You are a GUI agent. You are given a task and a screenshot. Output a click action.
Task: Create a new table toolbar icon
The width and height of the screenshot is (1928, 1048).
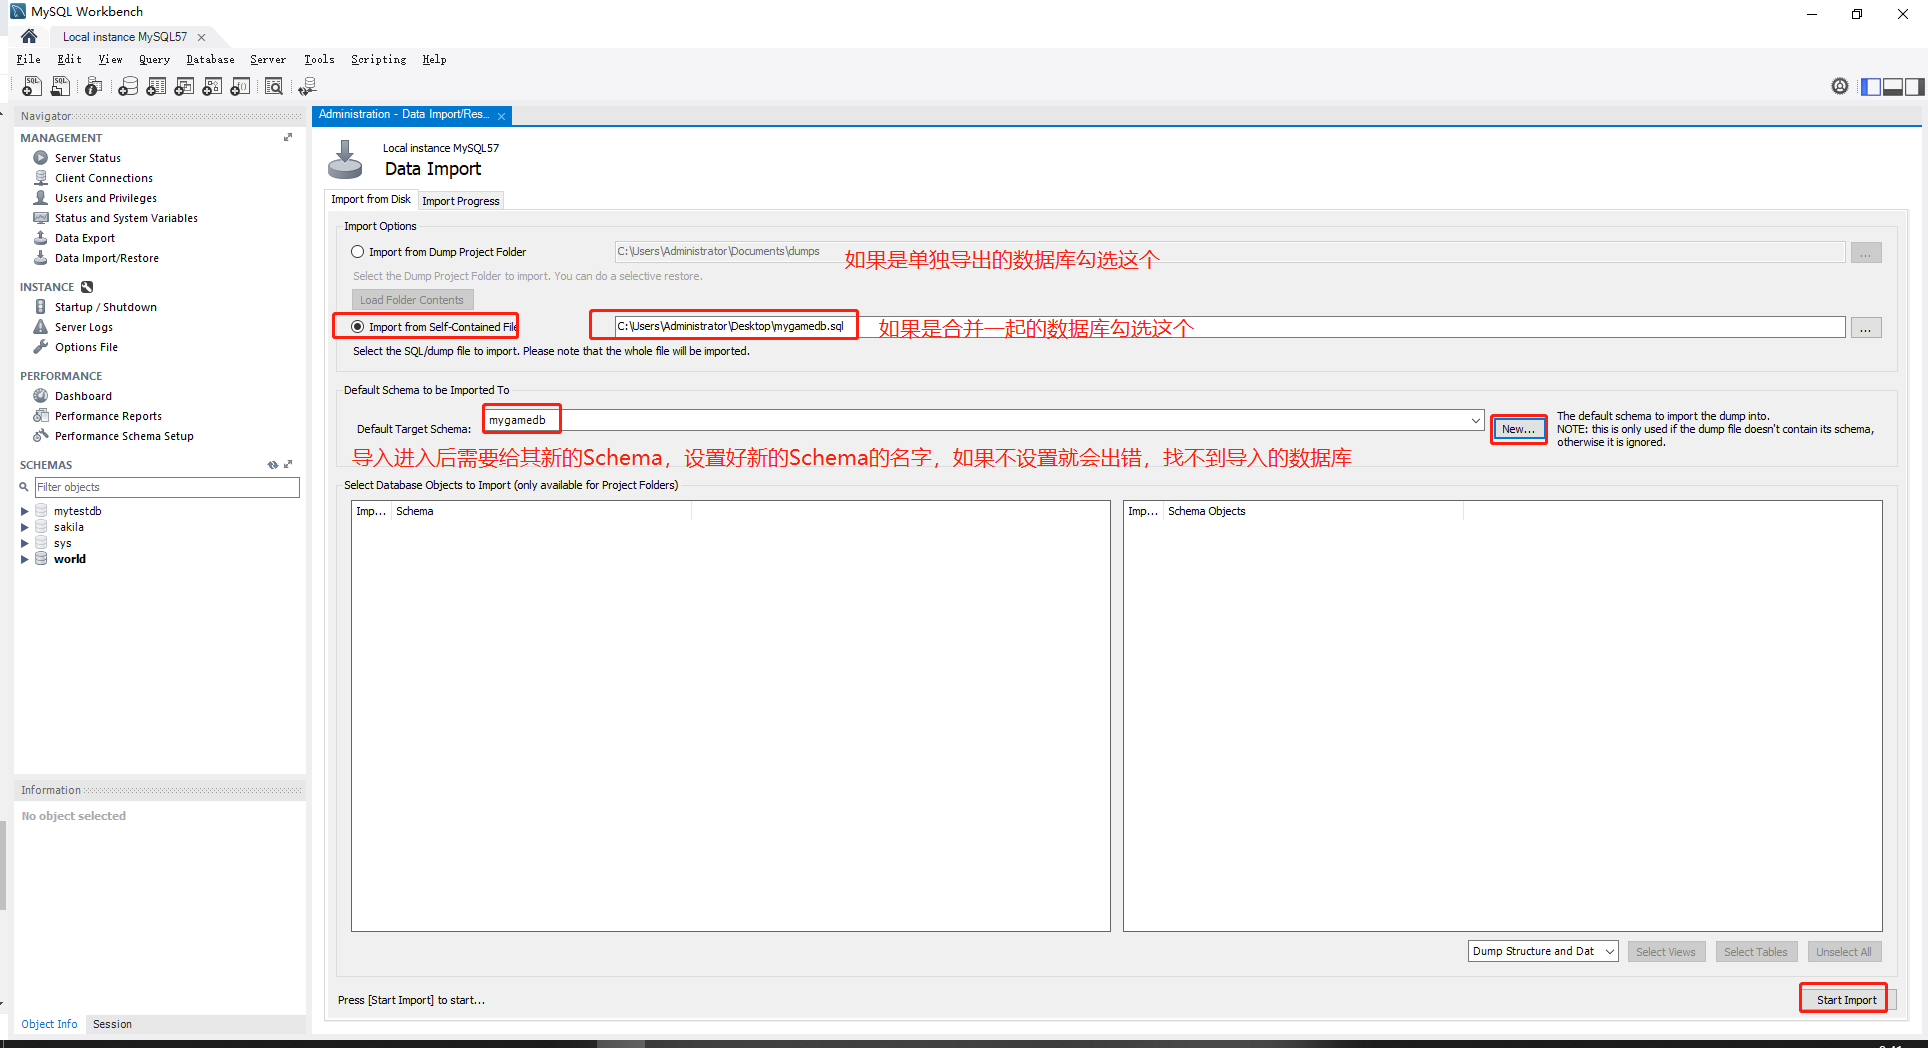[156, 86]
